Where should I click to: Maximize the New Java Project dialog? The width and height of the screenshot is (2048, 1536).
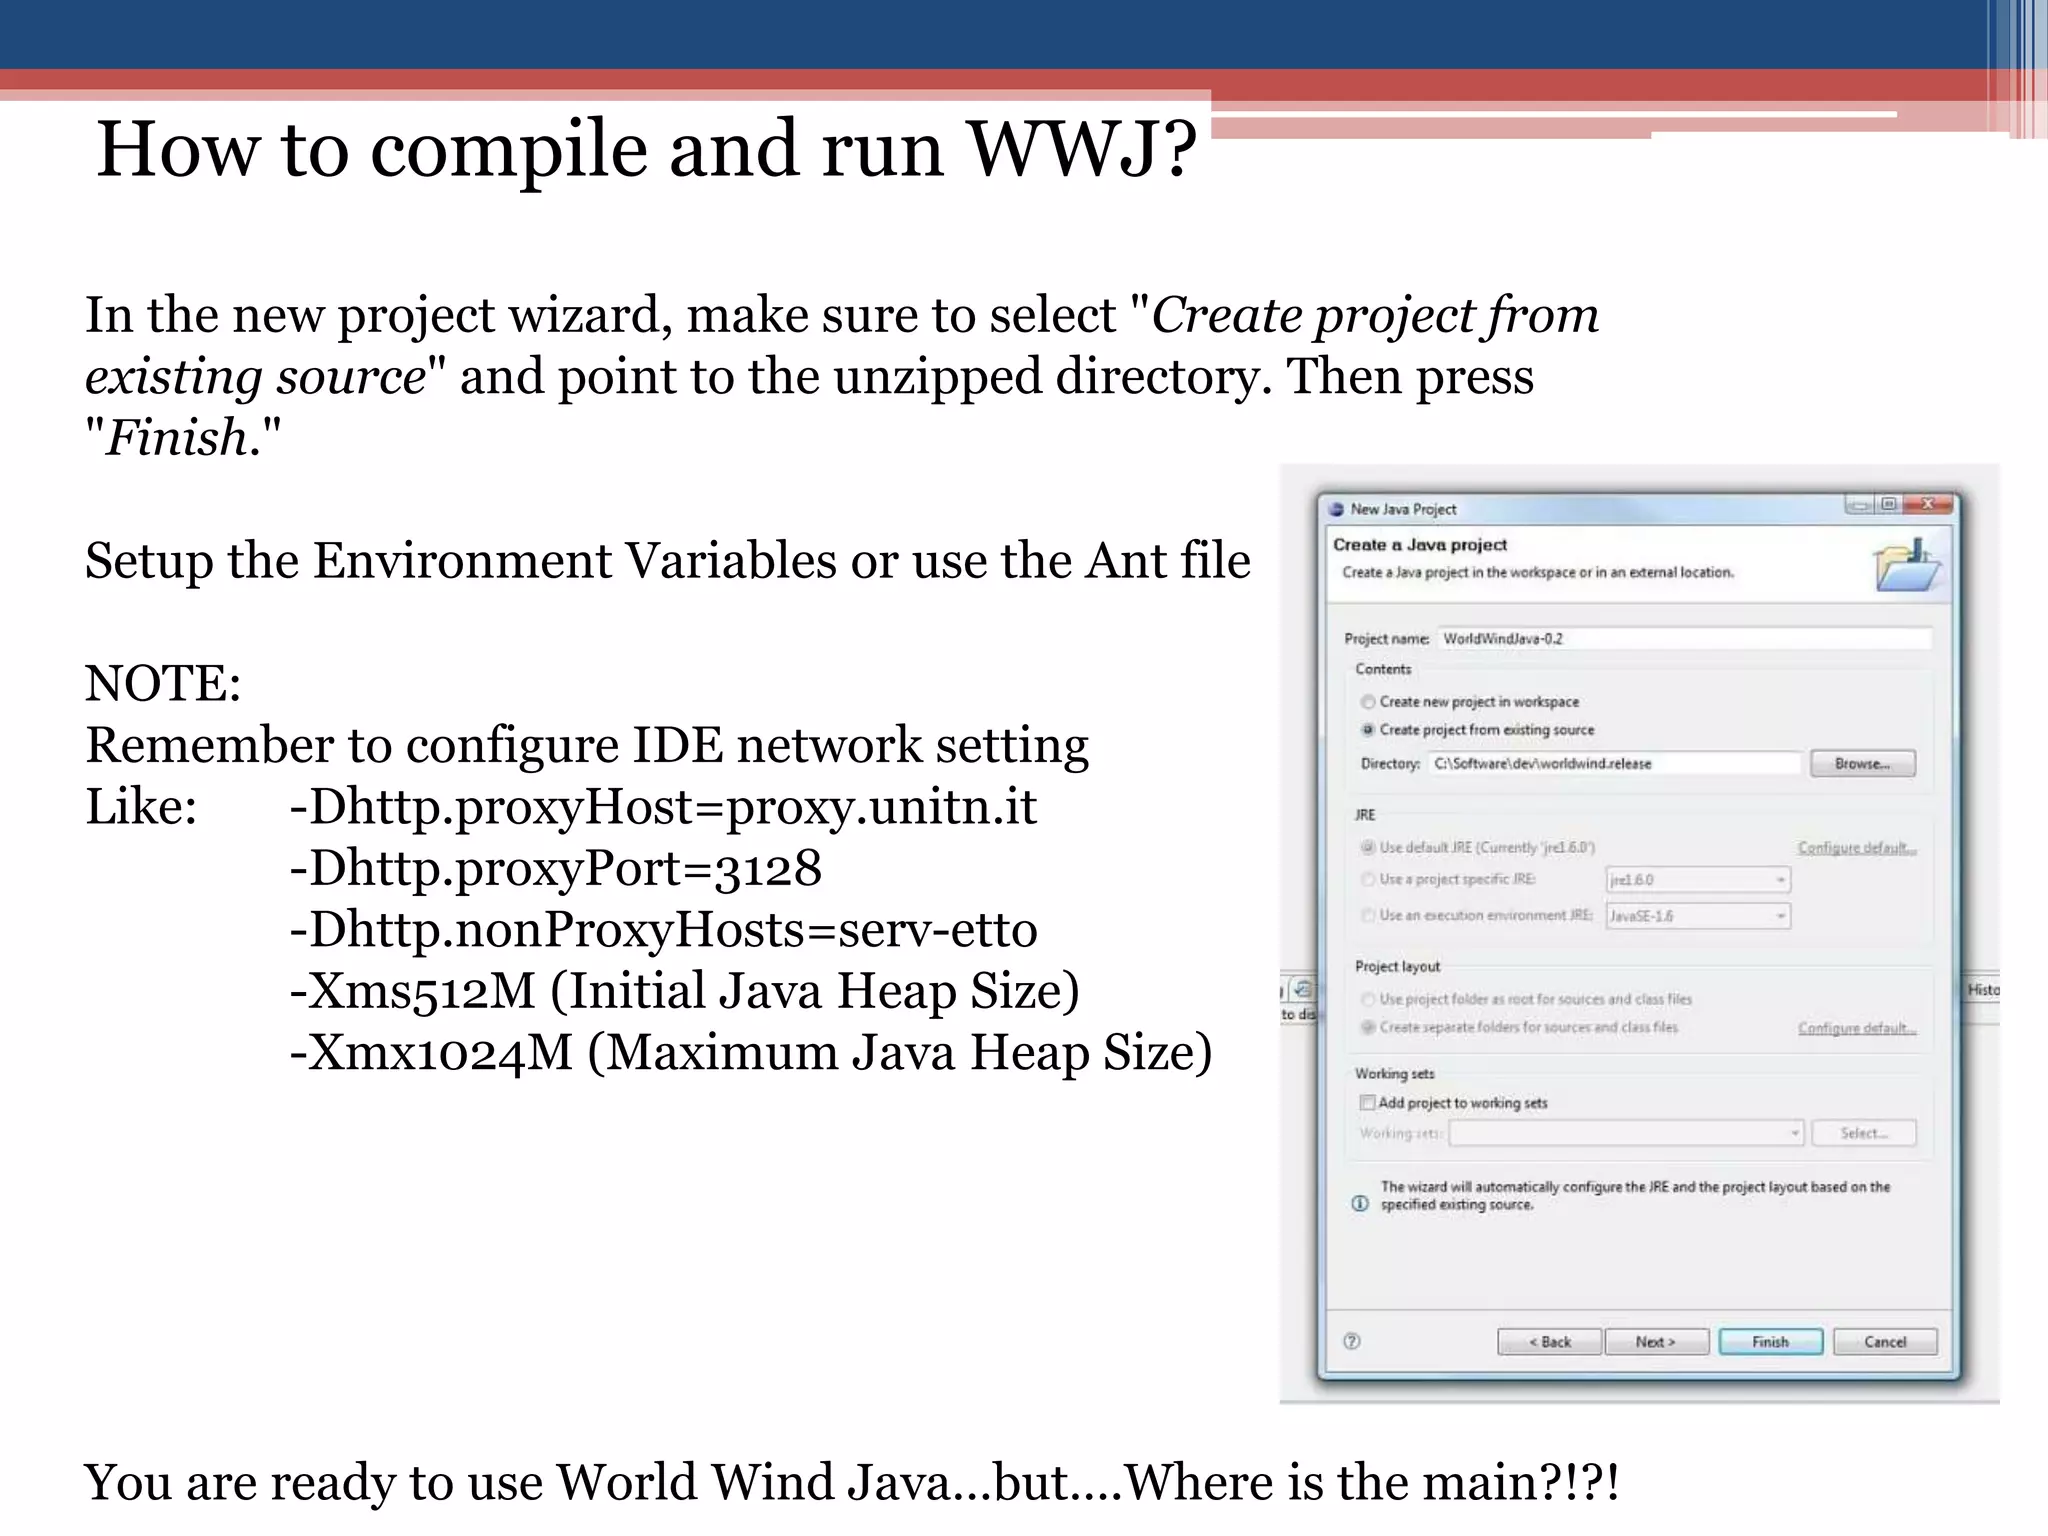click(x=1889, y=505)
